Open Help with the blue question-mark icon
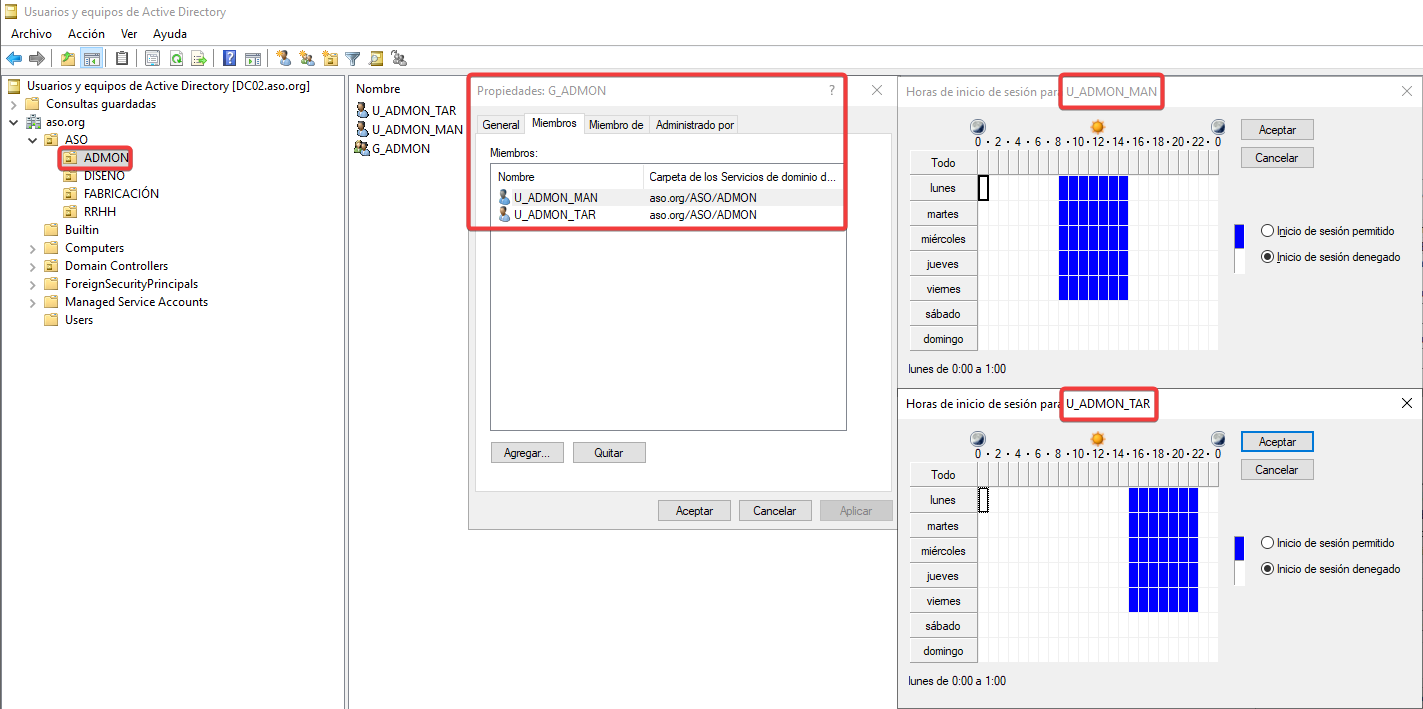 tap(230, 59)
